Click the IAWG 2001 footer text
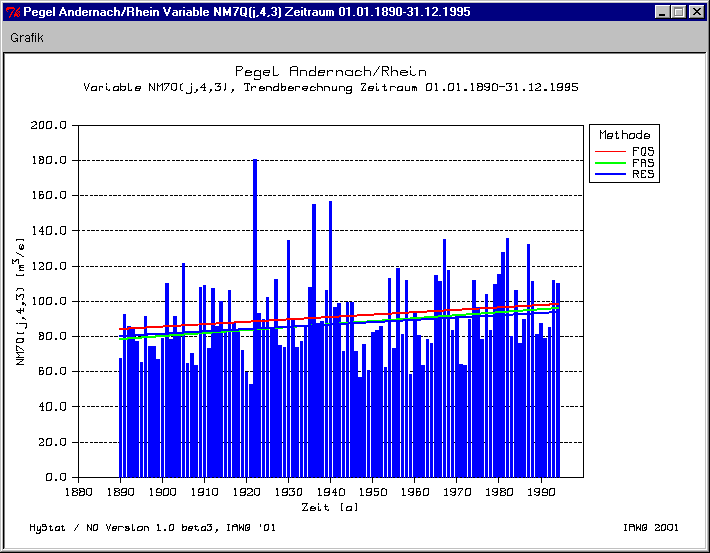This screenshot has width=710, height=553. point(651,528)
